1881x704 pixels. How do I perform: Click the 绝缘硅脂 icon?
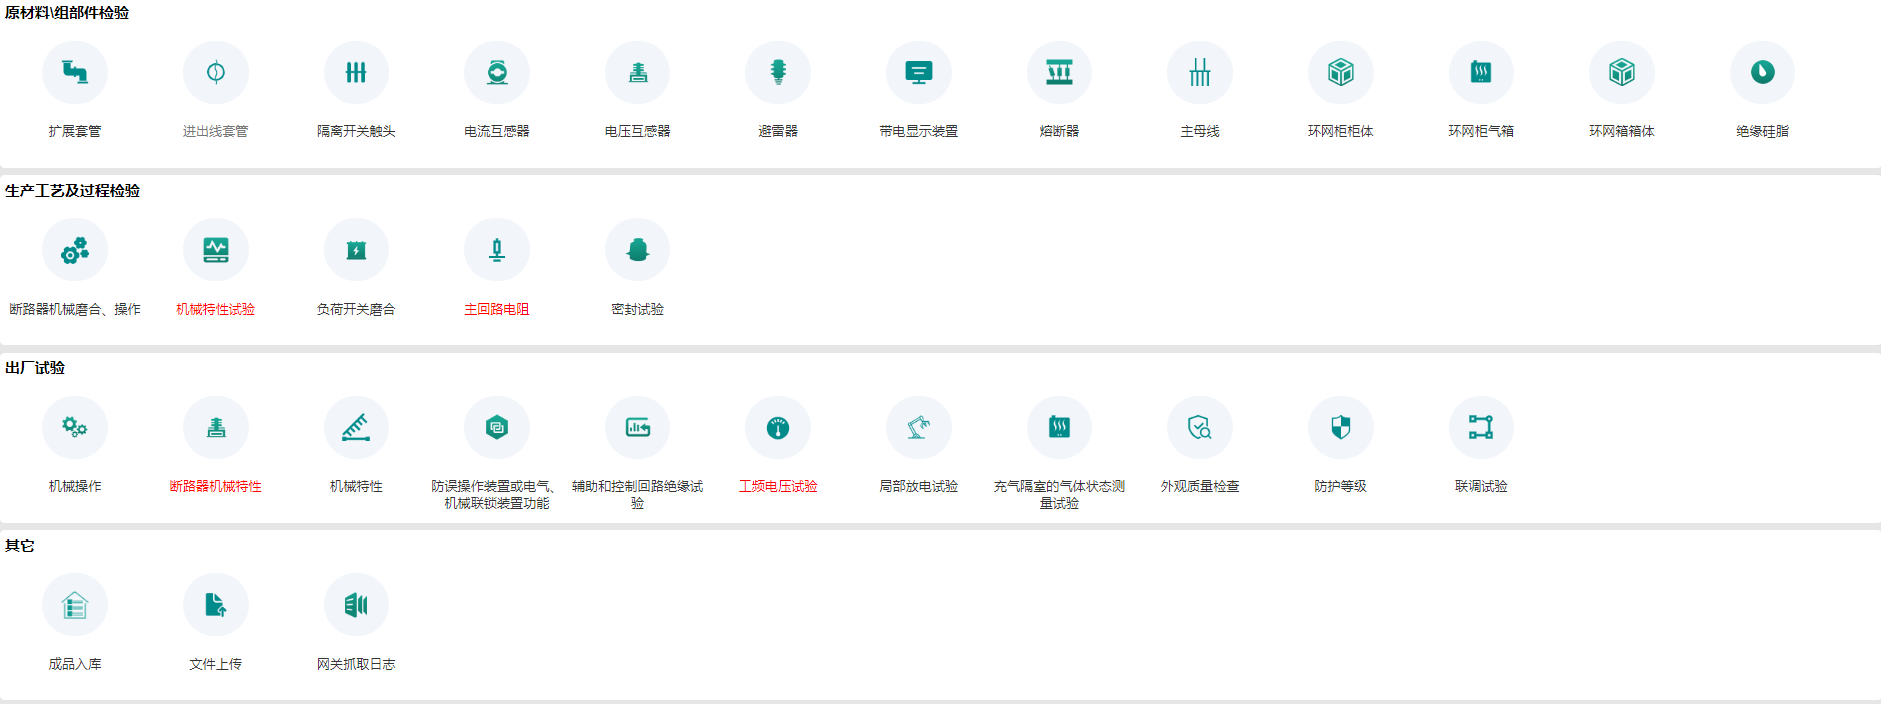coord(1762,73)
